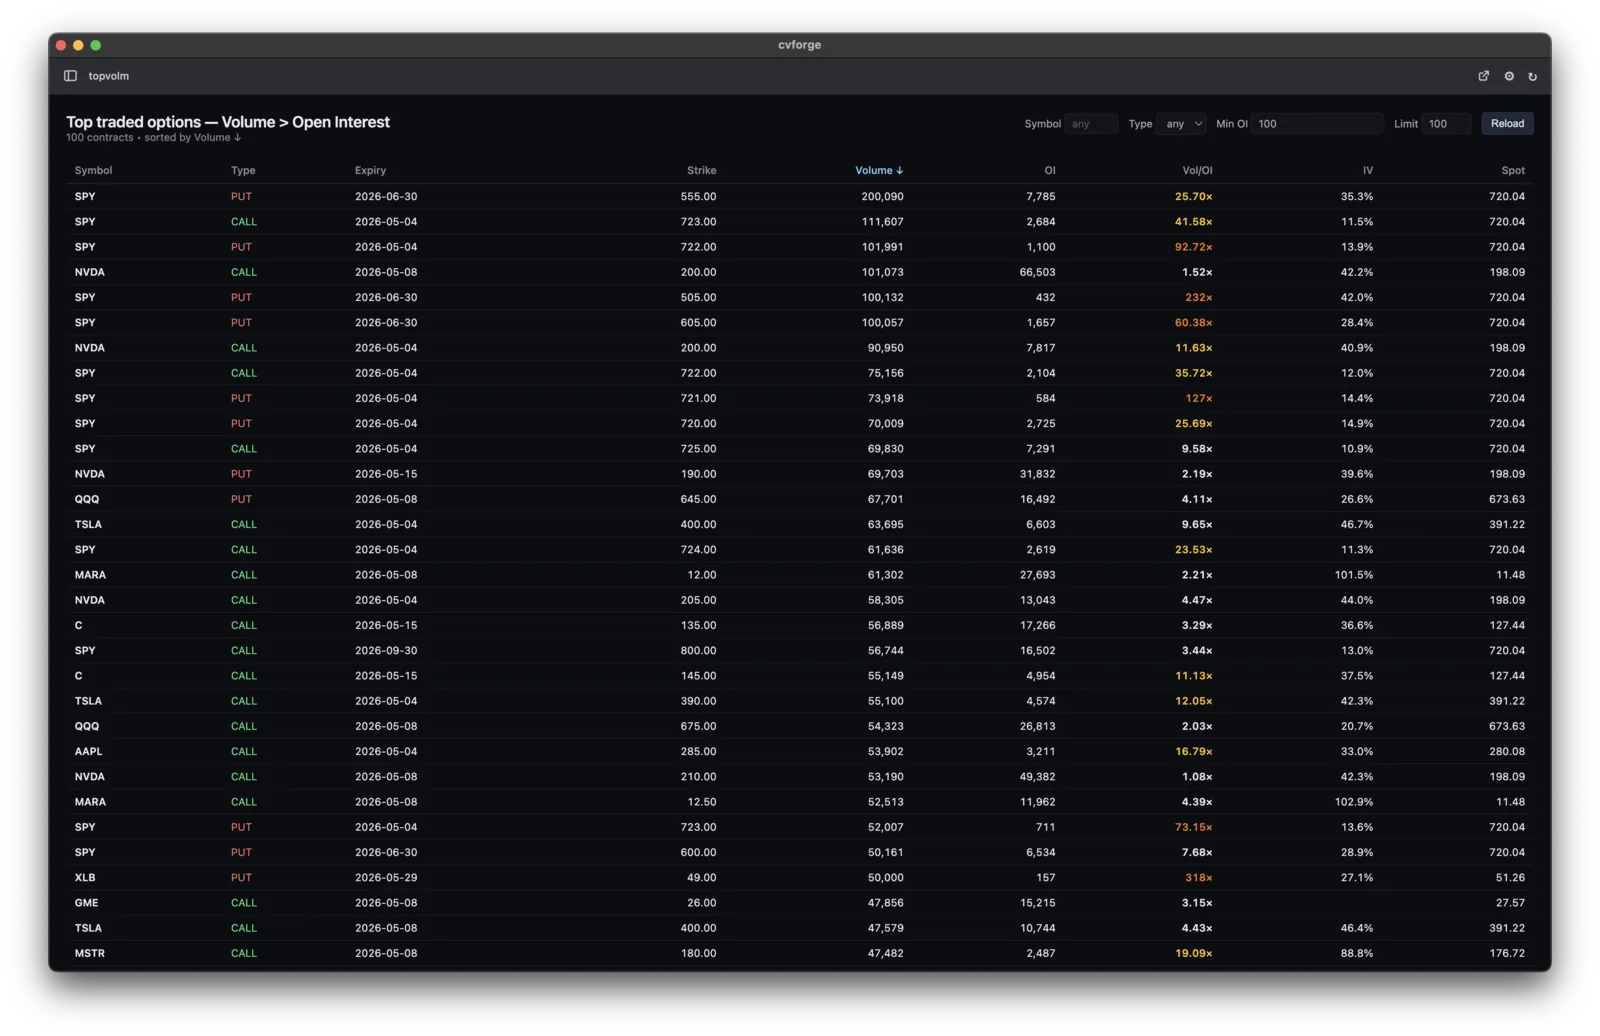Open the settings gear icon
The height and width of the screenshot is (1036, 1600).
1509,76
